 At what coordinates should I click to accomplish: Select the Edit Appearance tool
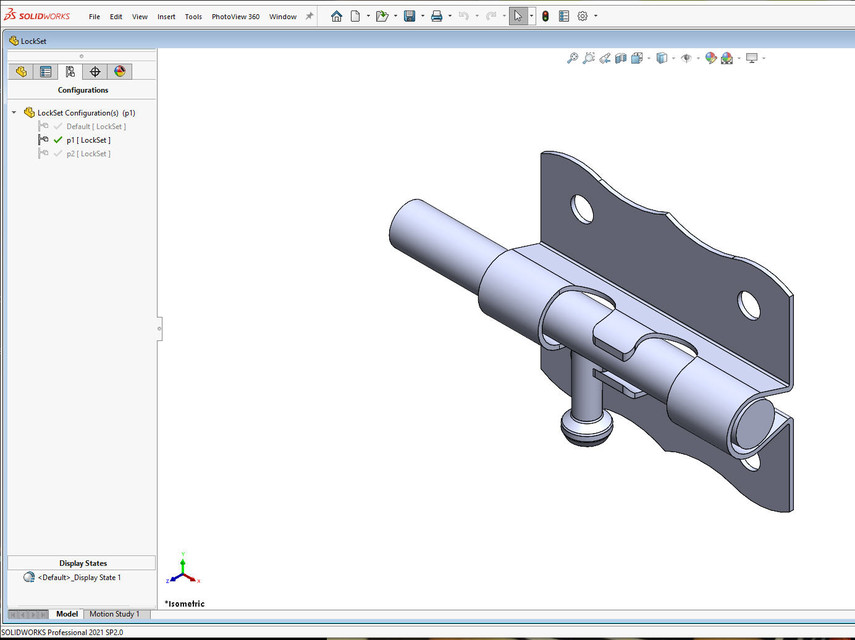pos(709,57)
